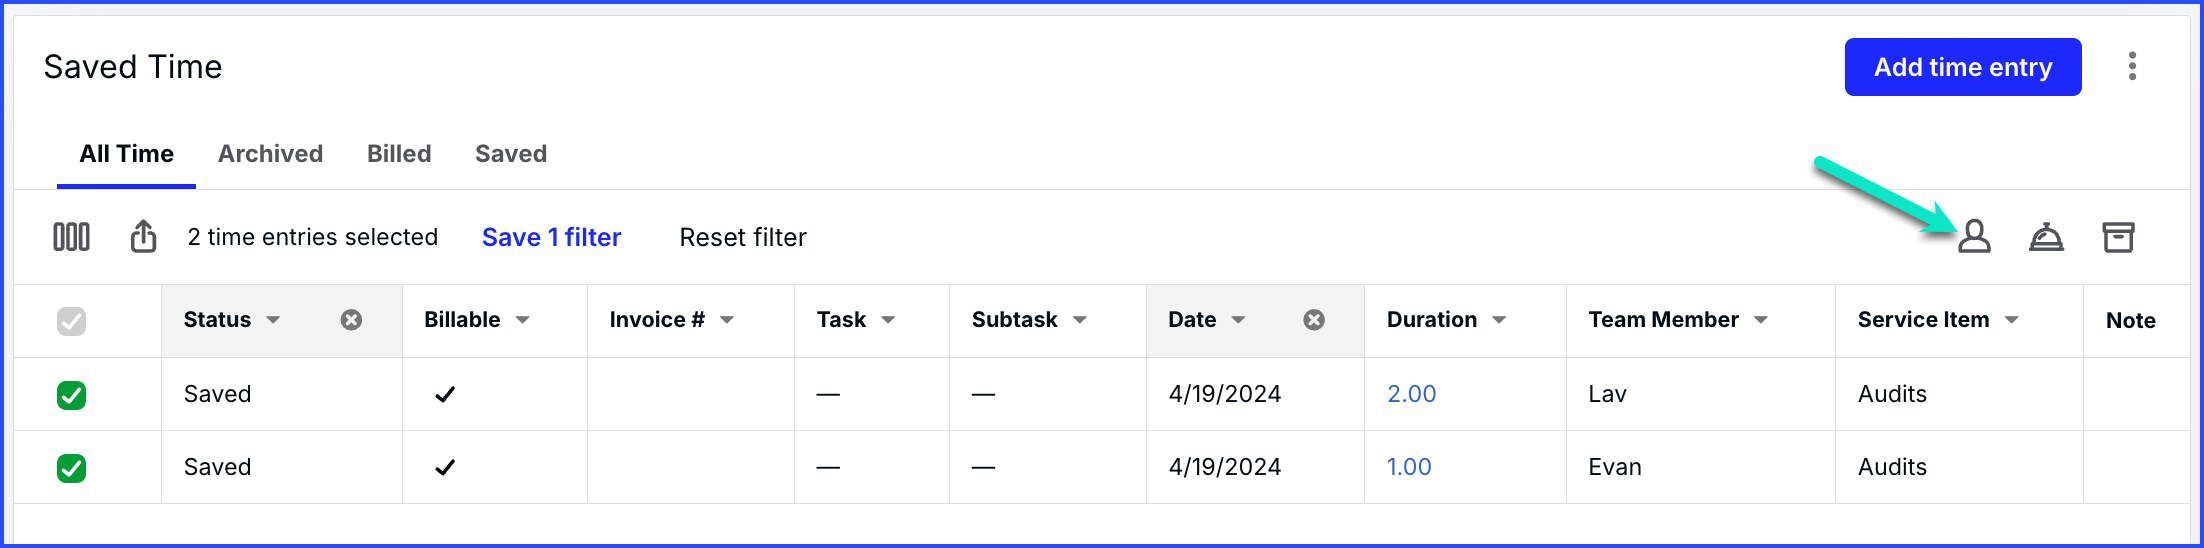Screen dimensions: 2204x548
Task: Clear the Date column filter
Action: [1314, 320]
